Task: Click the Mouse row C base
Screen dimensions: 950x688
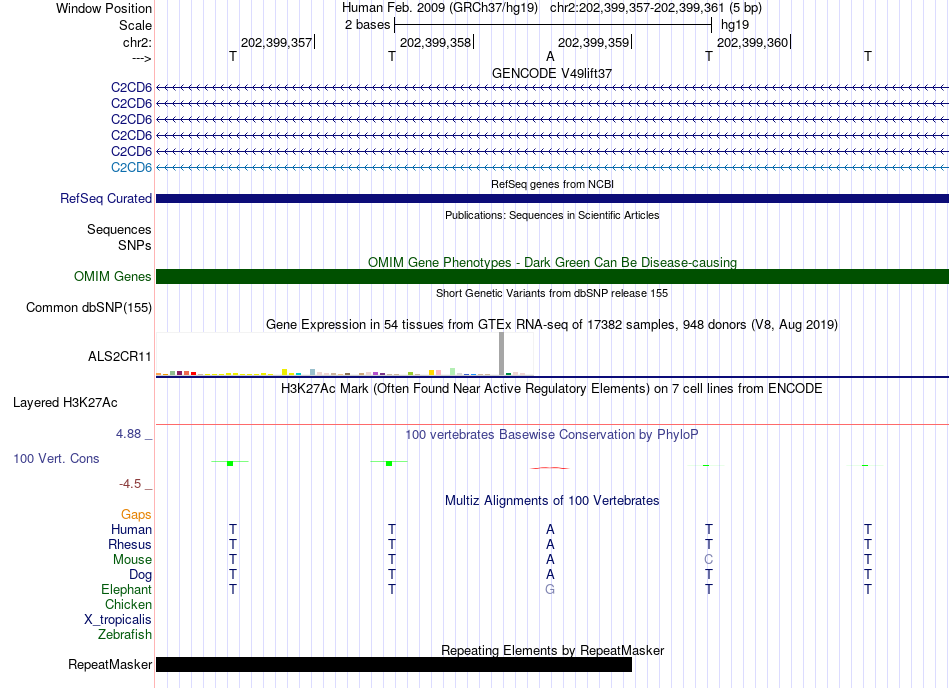Action: 708,560
